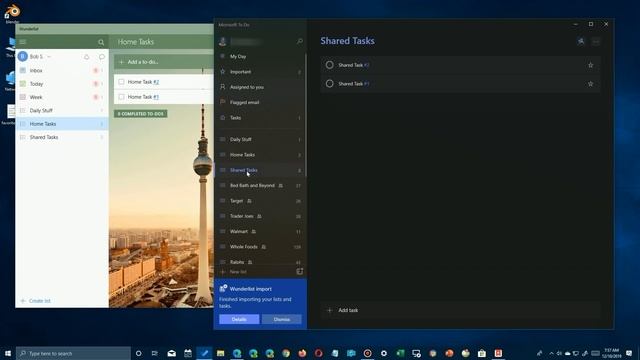
Task: Open Excel from taskbar
Action: 400,353
